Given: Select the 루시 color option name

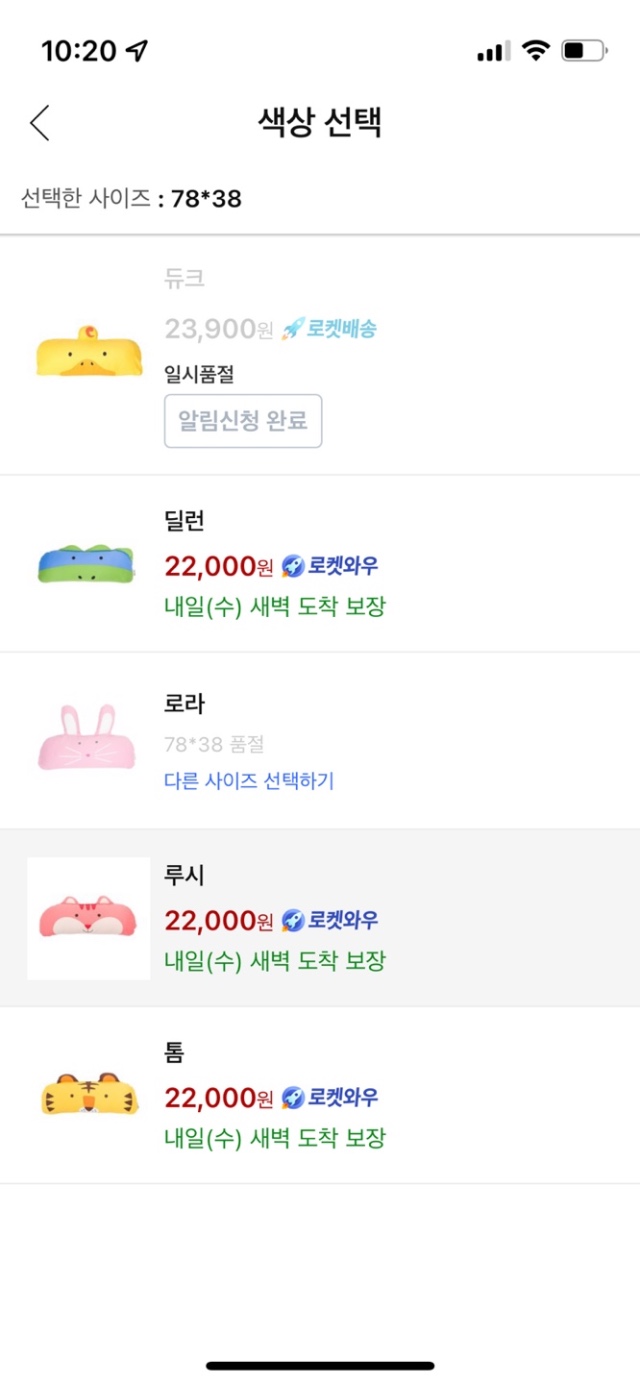Looking at the screenshot, I should (185, 875).
